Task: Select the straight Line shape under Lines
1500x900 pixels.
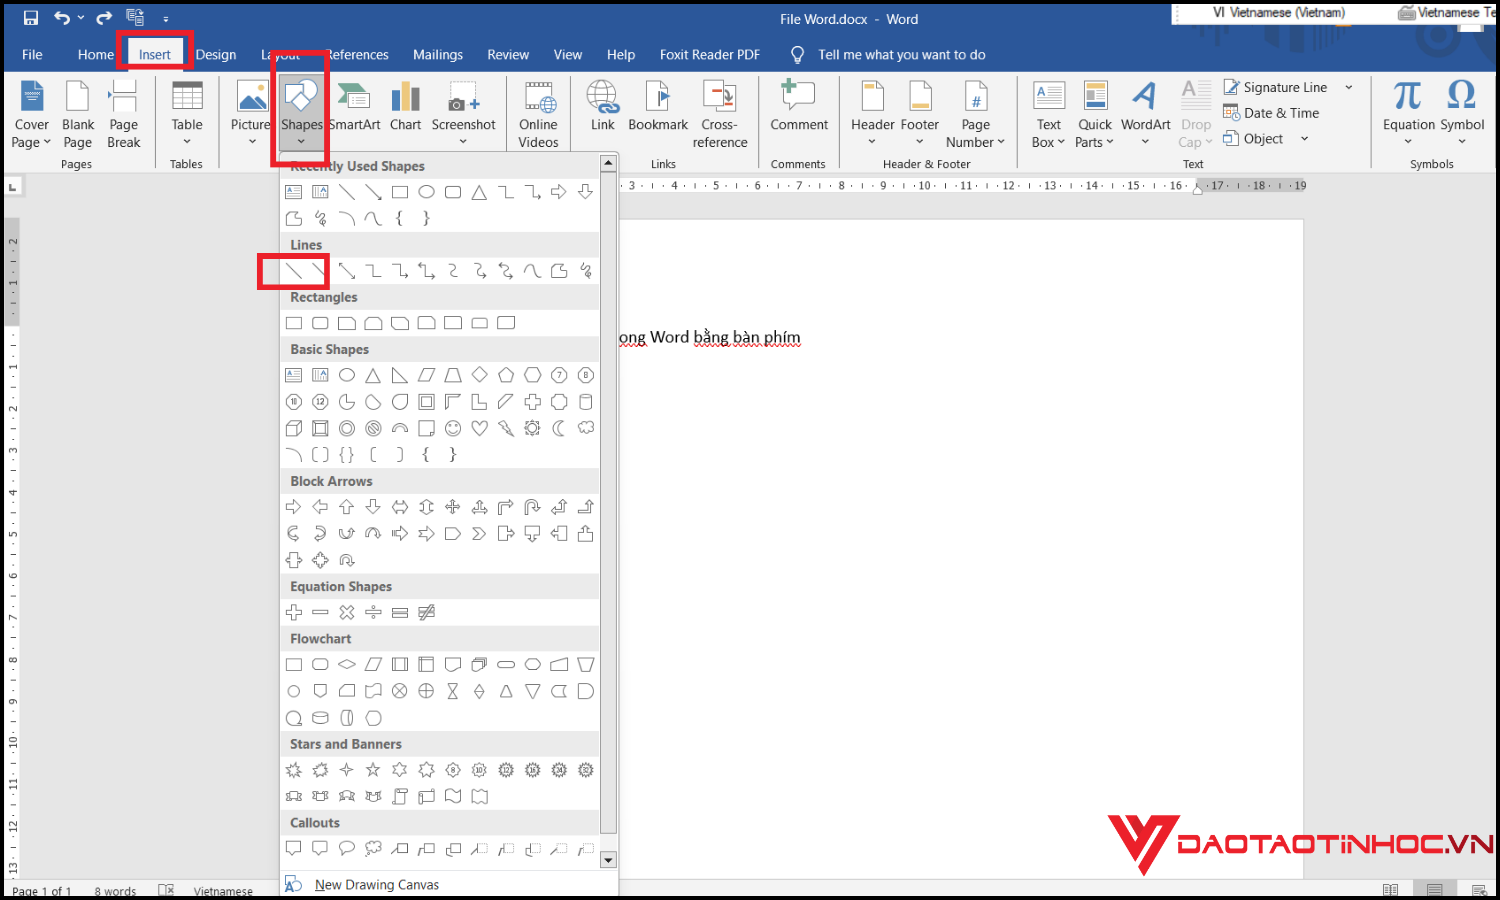Action: (x=294, y=271)
